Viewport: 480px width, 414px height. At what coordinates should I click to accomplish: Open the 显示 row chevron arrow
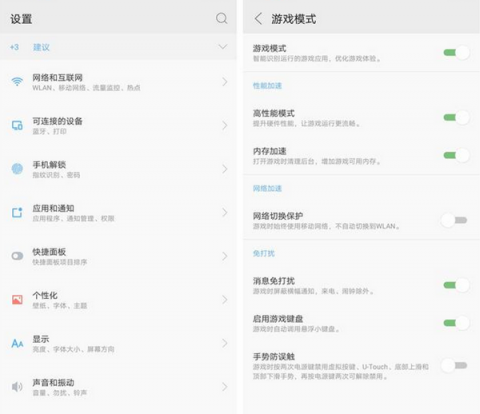pyautogui.click(x=225, y=343)
